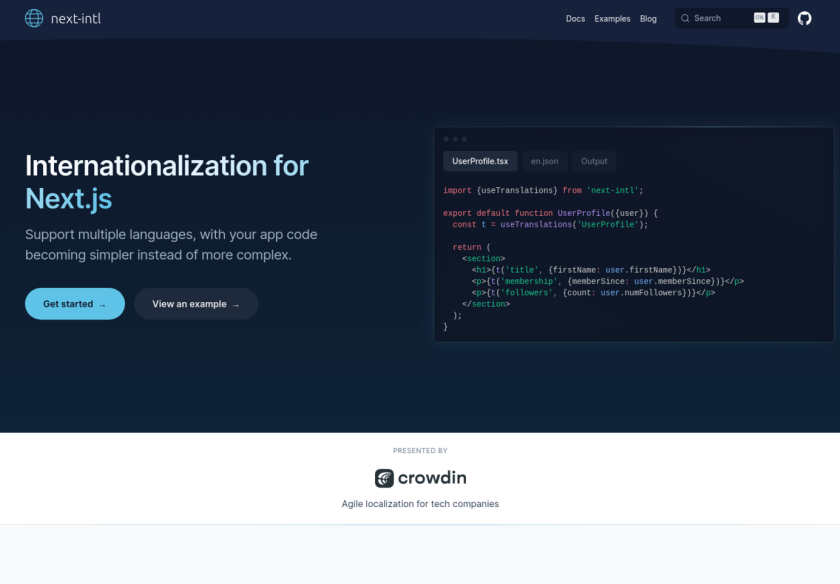Click the Crowdin logo
The image size is (840, 584).
[420, 478]
